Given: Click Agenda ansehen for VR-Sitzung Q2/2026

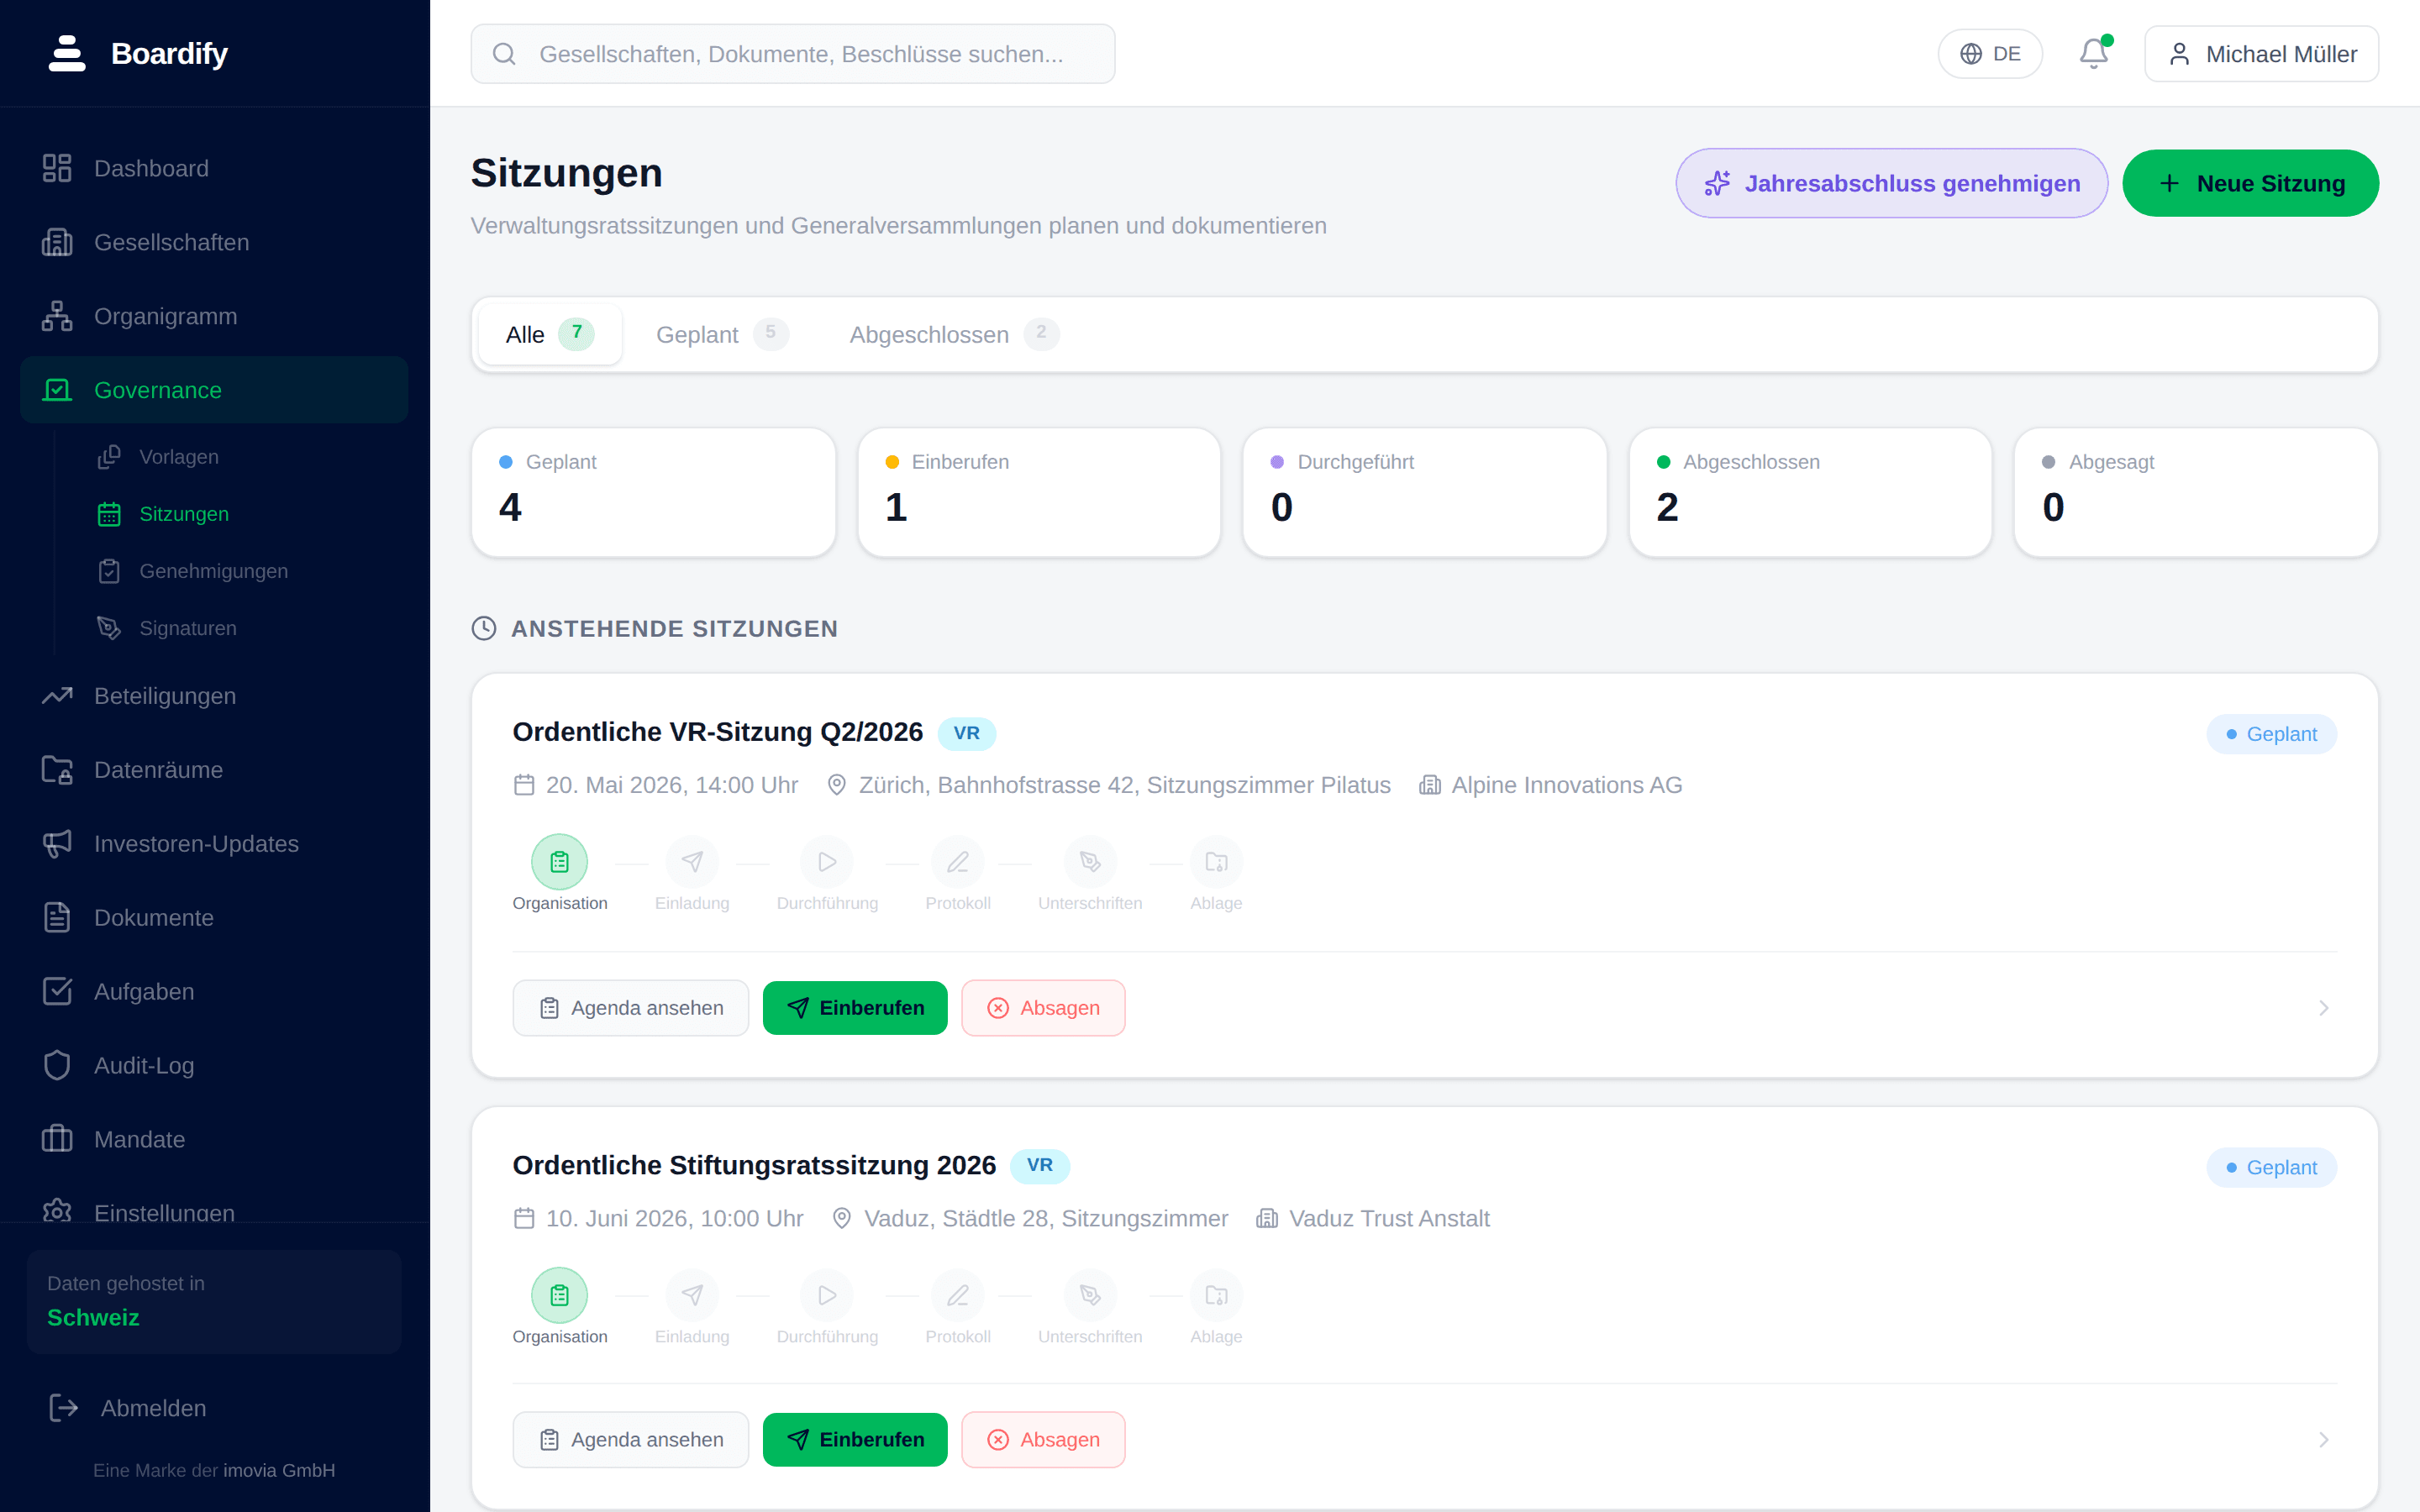Looking at the screenshot, I should [x=631, y=1008].
